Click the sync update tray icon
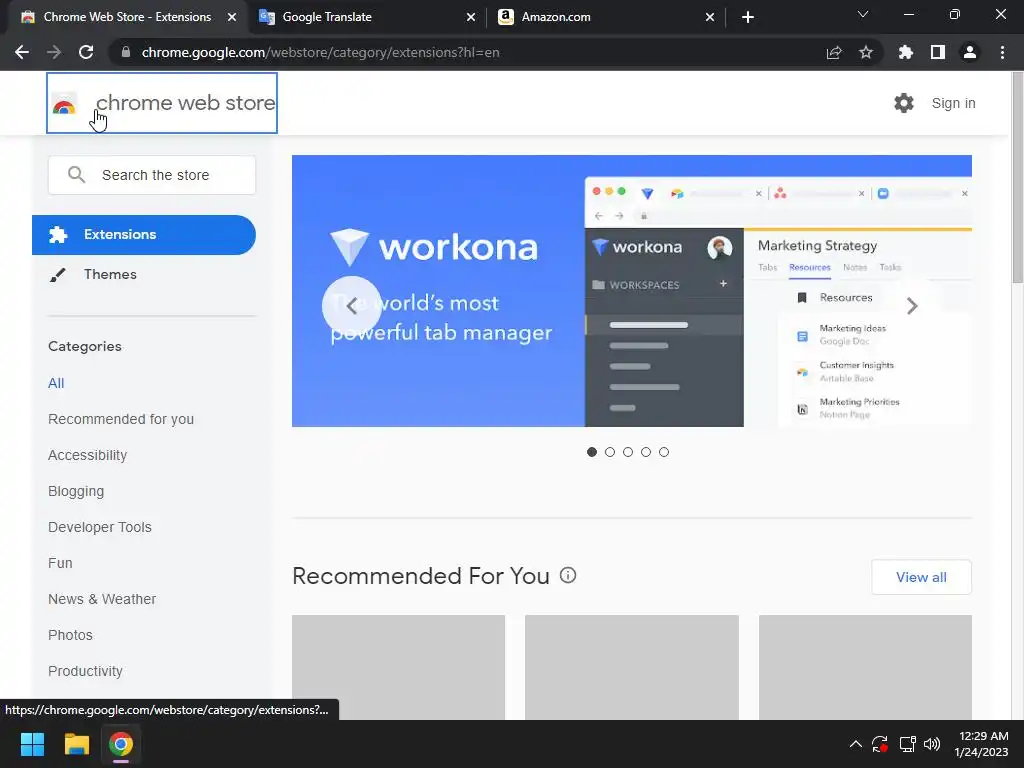The image size is (1024, 768). click(x=880, y=744)
